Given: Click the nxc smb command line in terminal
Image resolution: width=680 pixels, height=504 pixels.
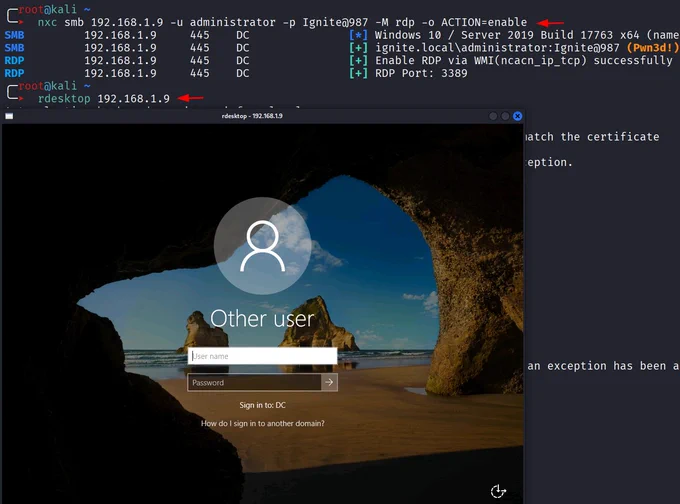Looking at the screenshot, I should 282,22.
